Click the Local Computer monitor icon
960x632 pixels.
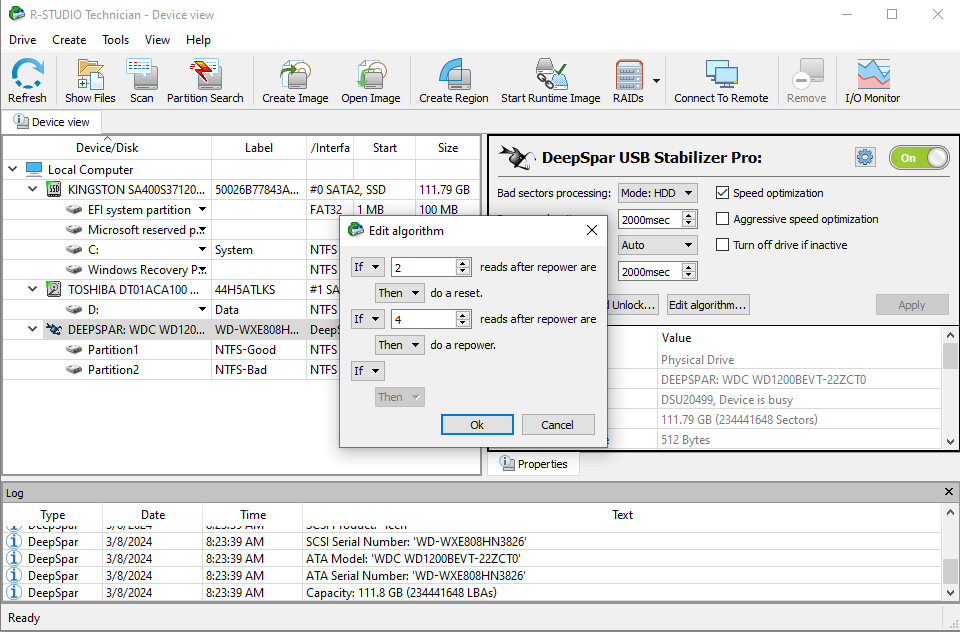click(x=34, y=170)
